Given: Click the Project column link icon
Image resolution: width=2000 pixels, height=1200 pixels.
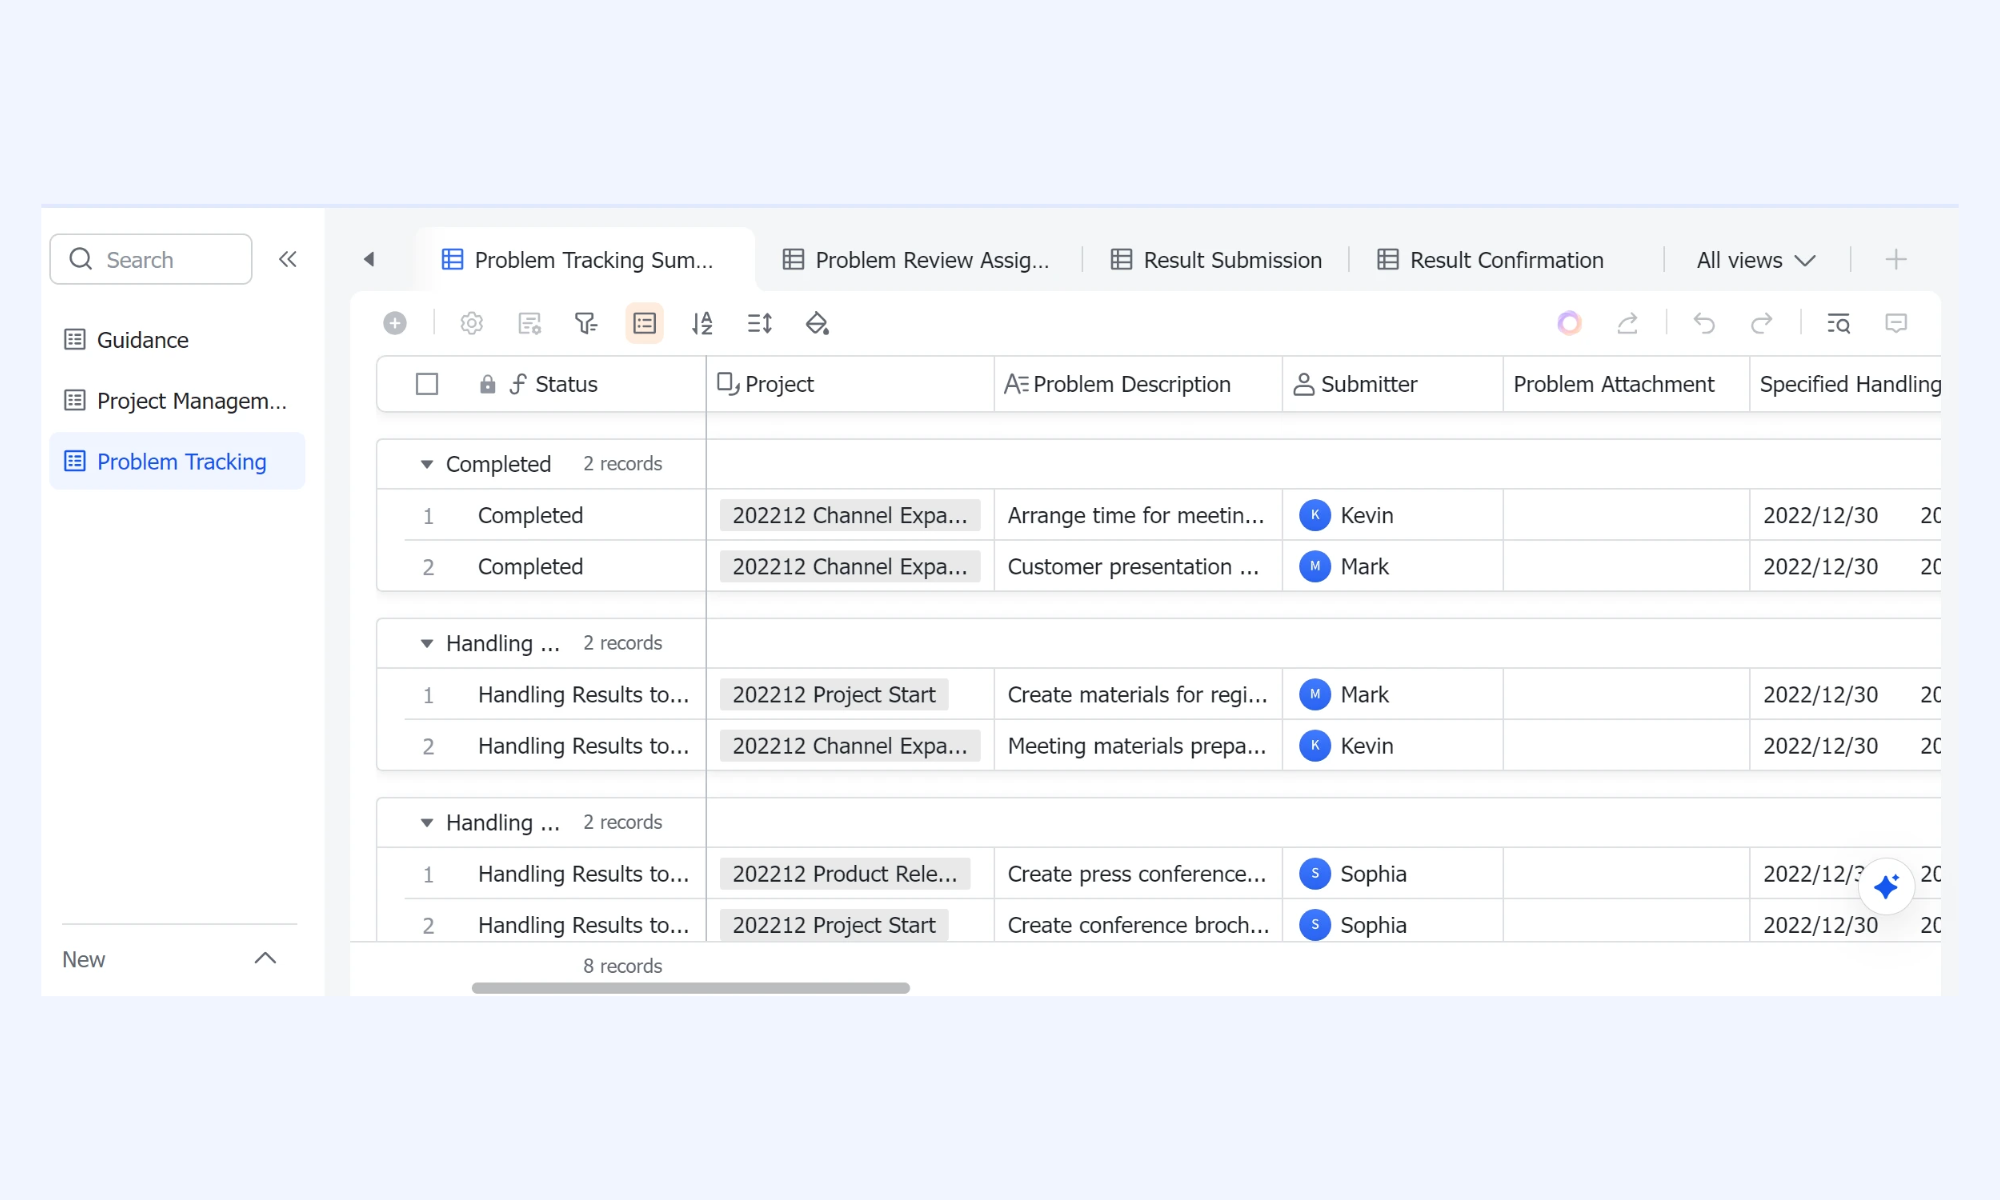Looking at the screenshot, I should click(728, 384).
